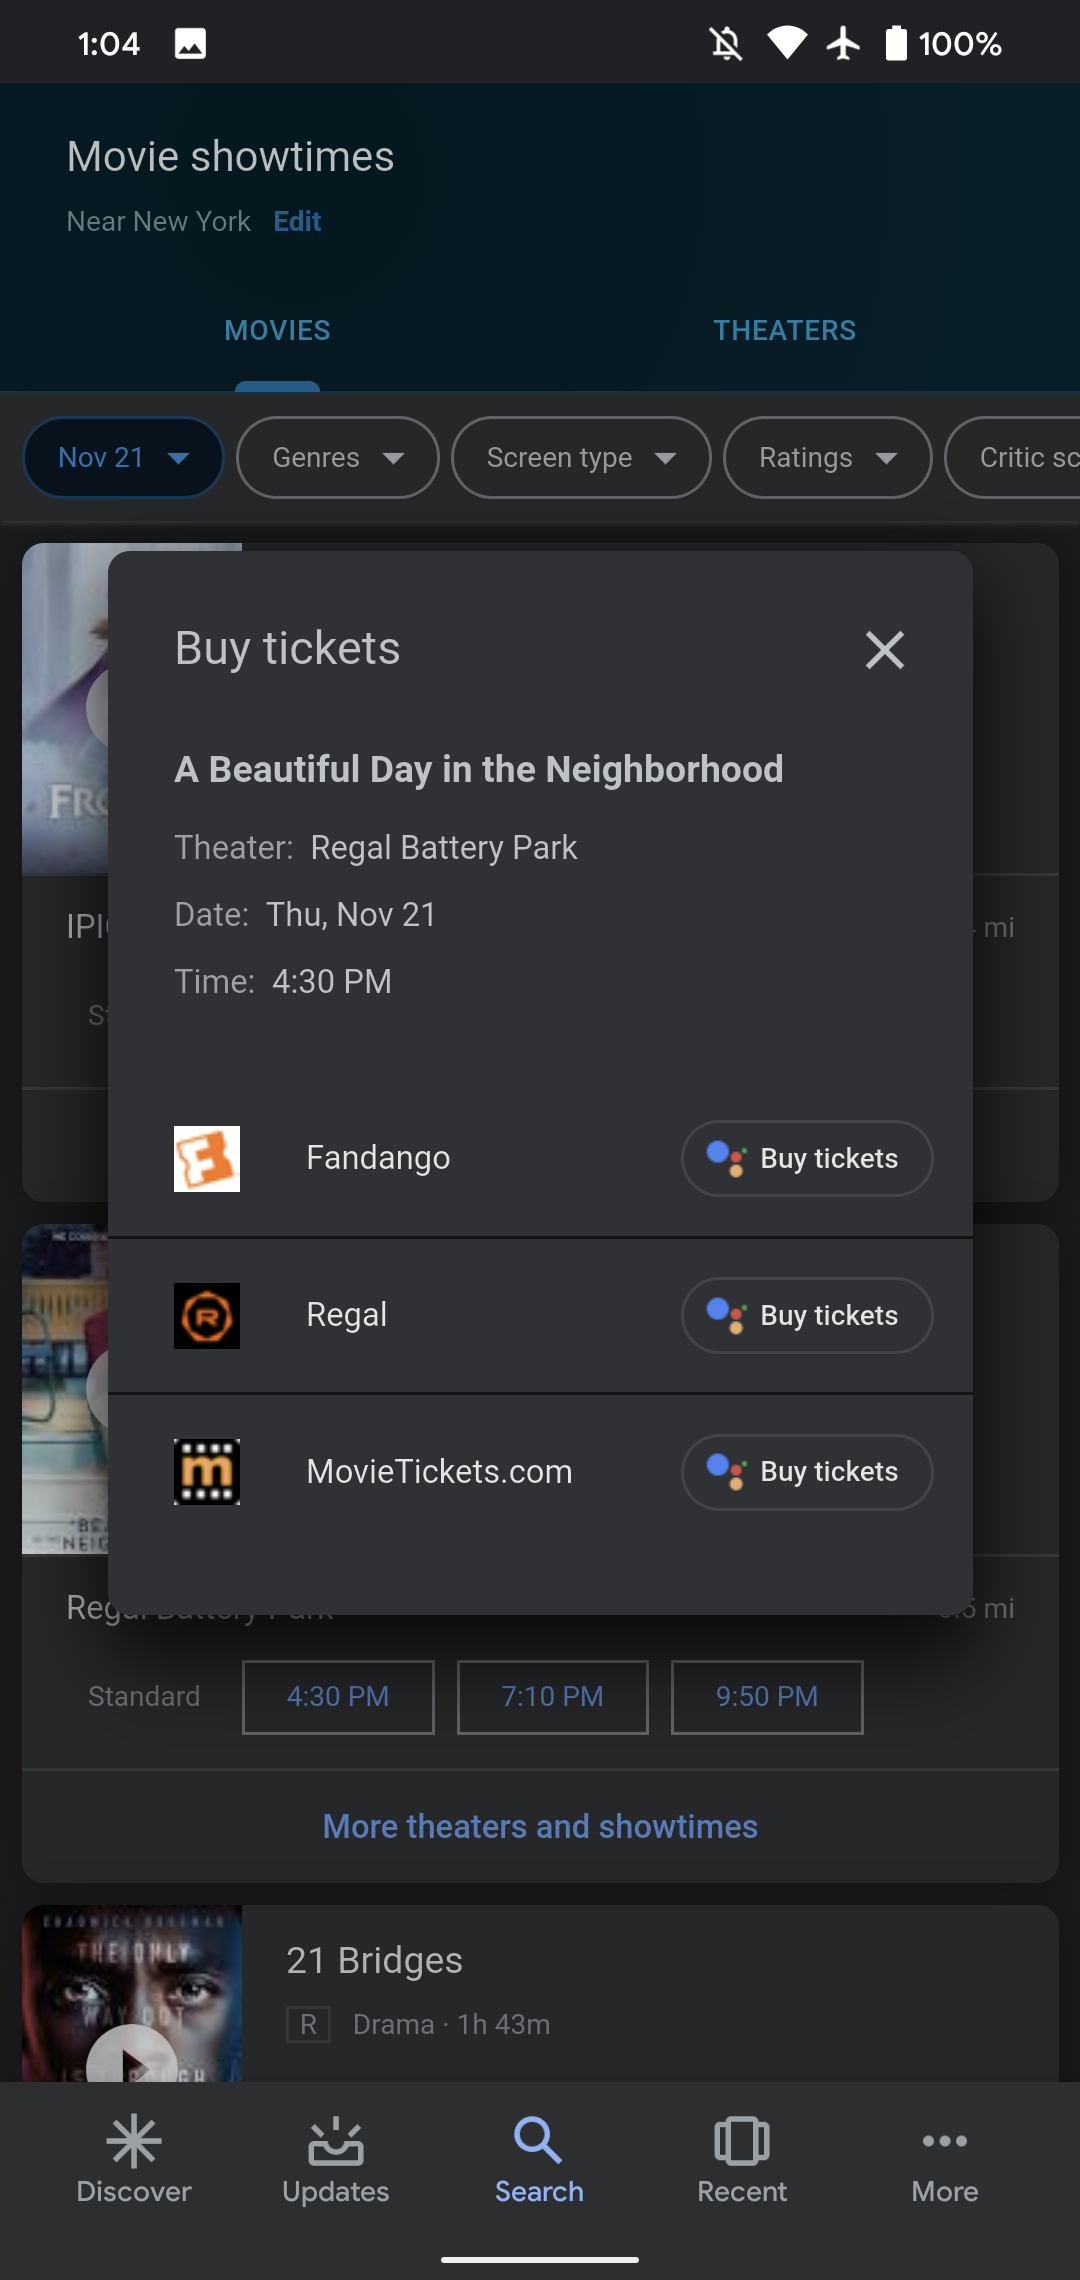
Task: Expand the Ratings filter
Action: (x=827, y=457)
